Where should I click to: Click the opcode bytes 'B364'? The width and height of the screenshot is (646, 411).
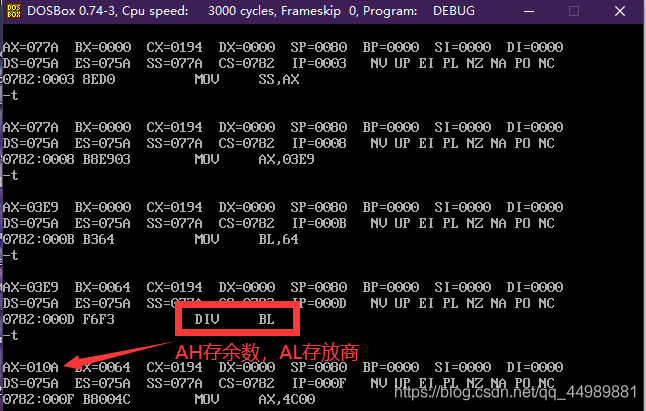[98, 239]
